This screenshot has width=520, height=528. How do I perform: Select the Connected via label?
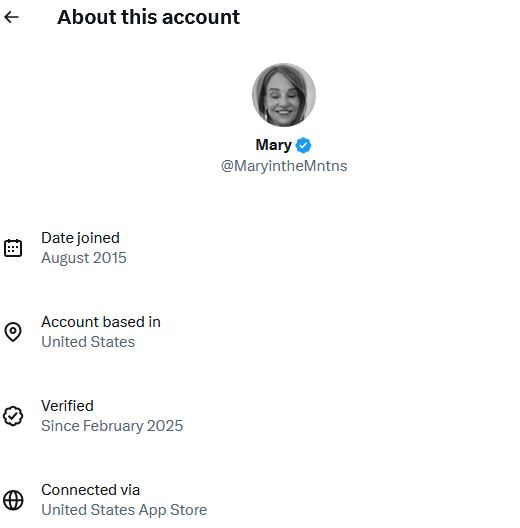pos(91,490)
